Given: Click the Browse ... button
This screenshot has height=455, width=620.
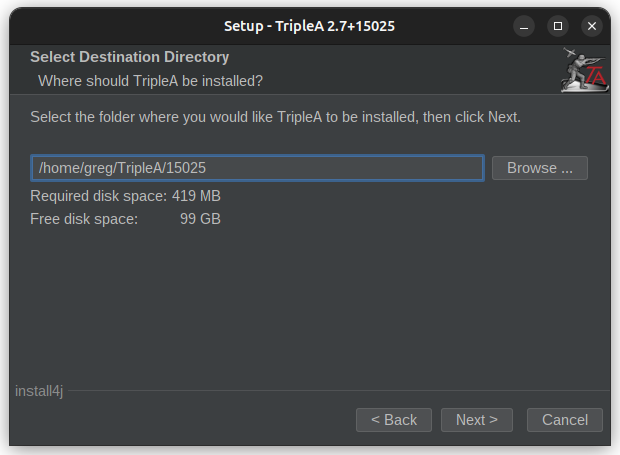Looking at the screenshot, I should coord(540,168).
